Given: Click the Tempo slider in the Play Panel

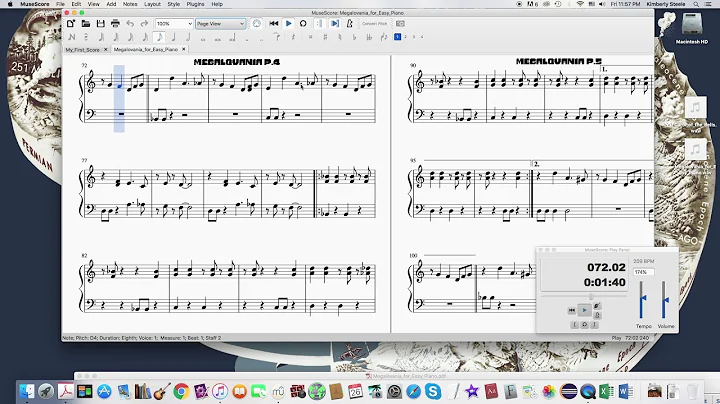Looking at the screenshot, I should (641, 299).
